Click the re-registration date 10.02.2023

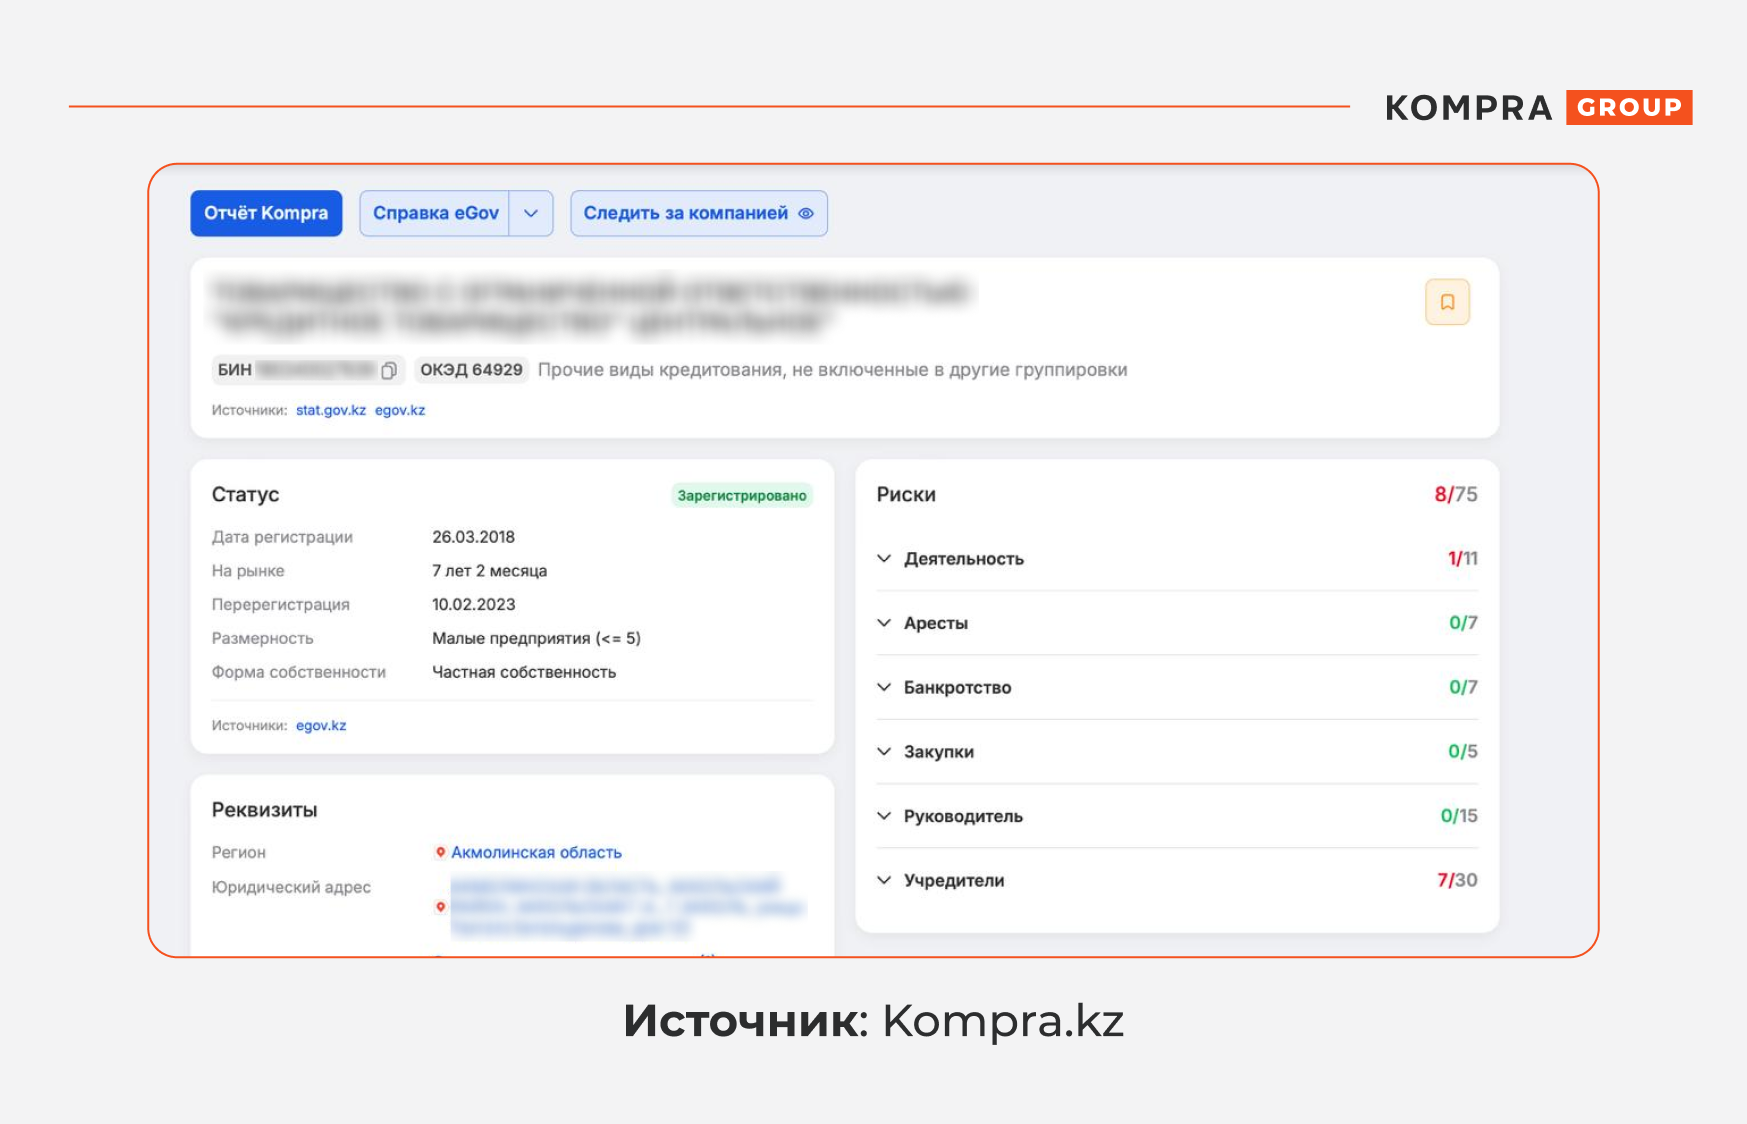tap(473, 604)
